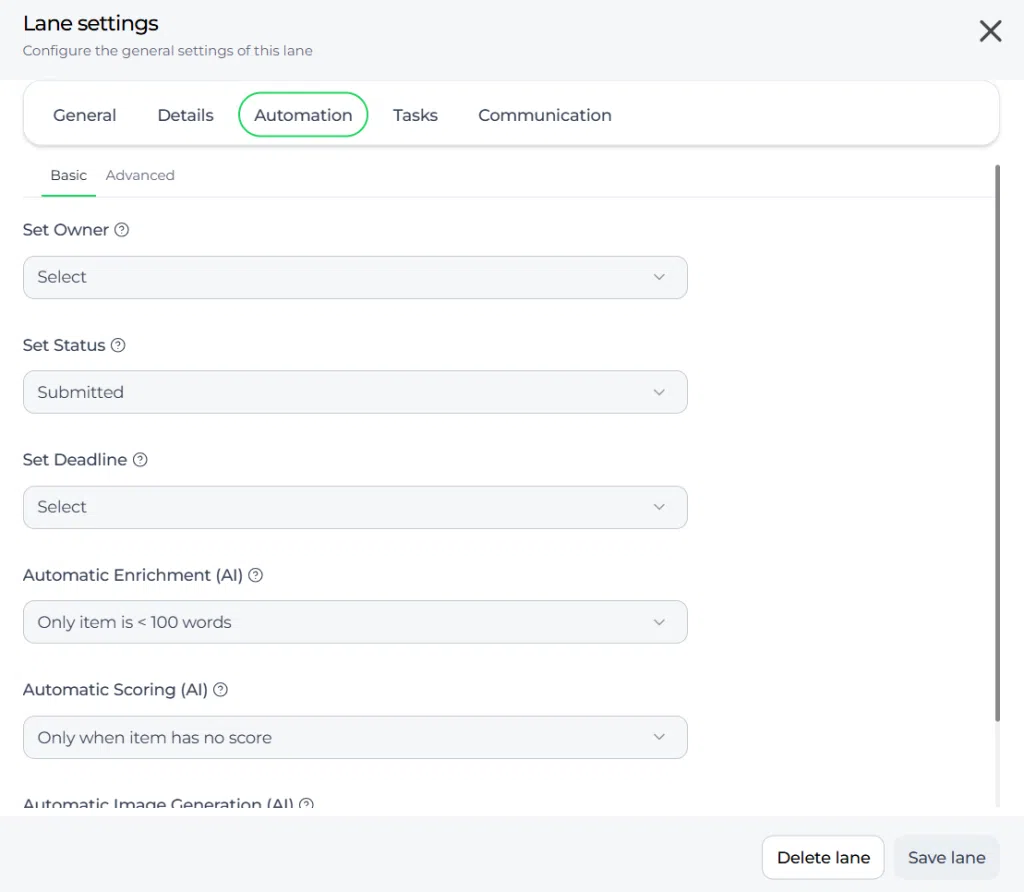This screenshot has width=1024, height=892.
Task: Switch to the Advanced sub-tab
Action: click(x=140, y=176)
